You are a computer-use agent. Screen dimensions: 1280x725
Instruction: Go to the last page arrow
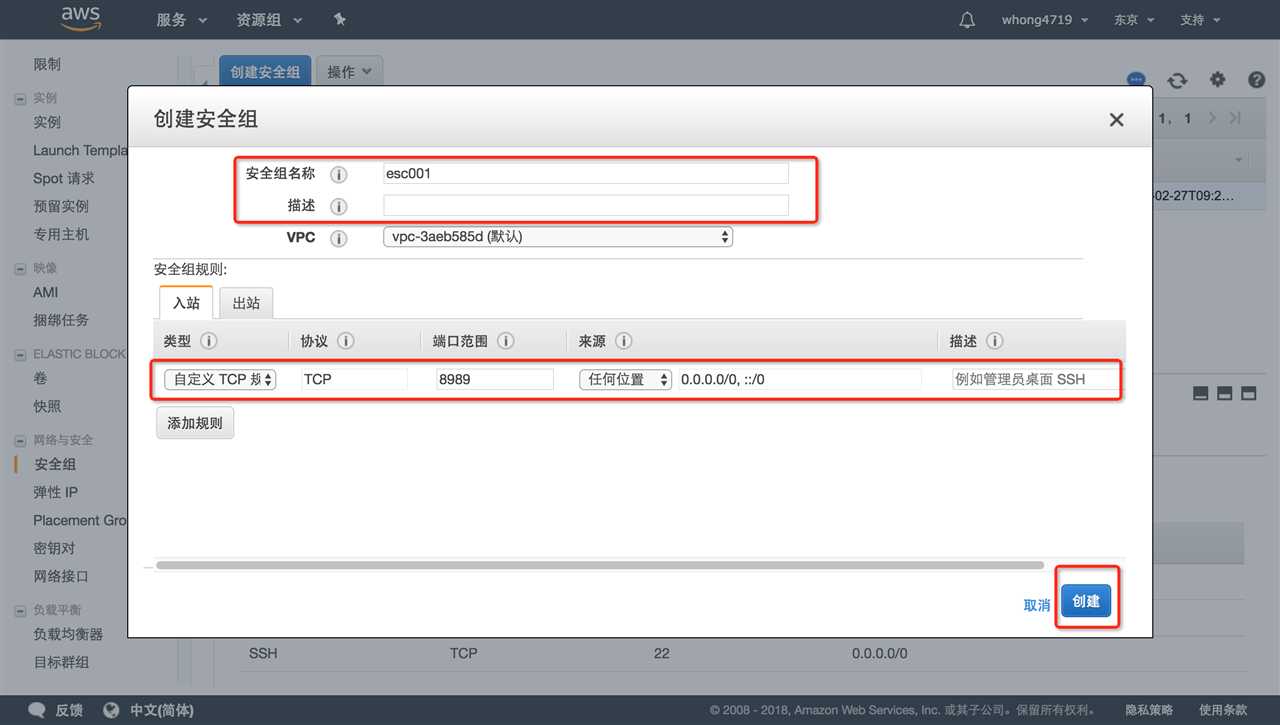1235,118
